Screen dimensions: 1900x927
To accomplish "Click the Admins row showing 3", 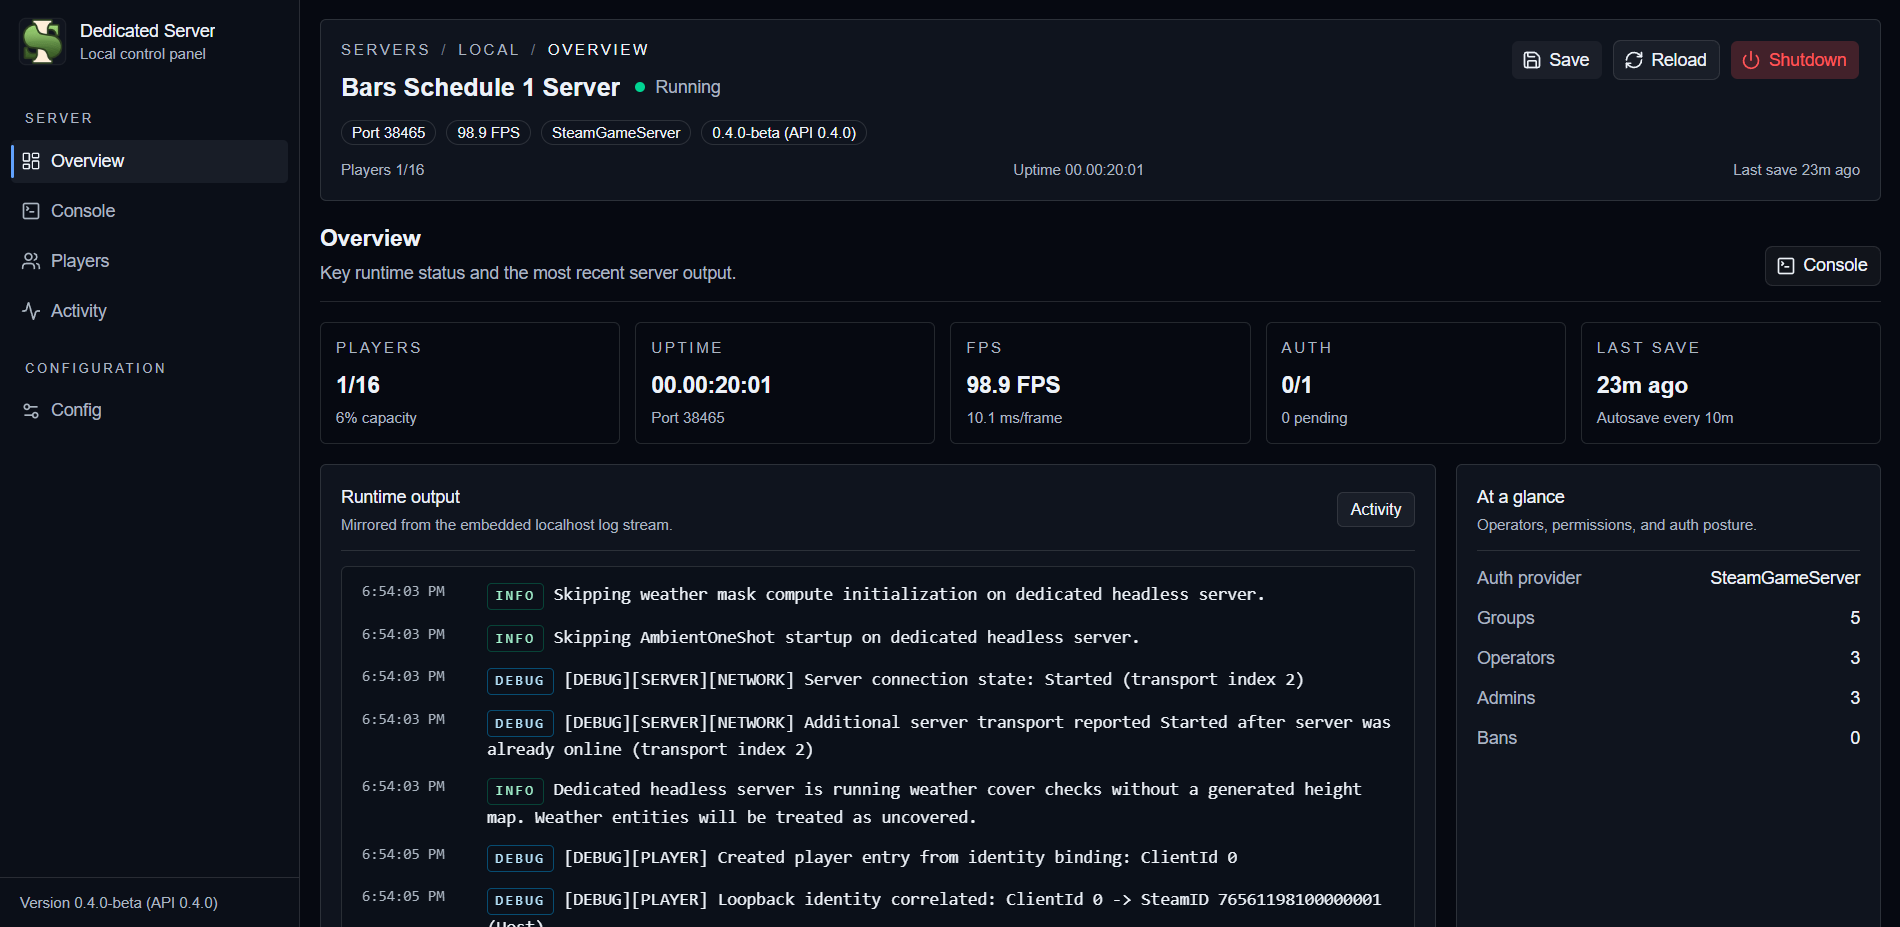I will (x=1669, y=698).
